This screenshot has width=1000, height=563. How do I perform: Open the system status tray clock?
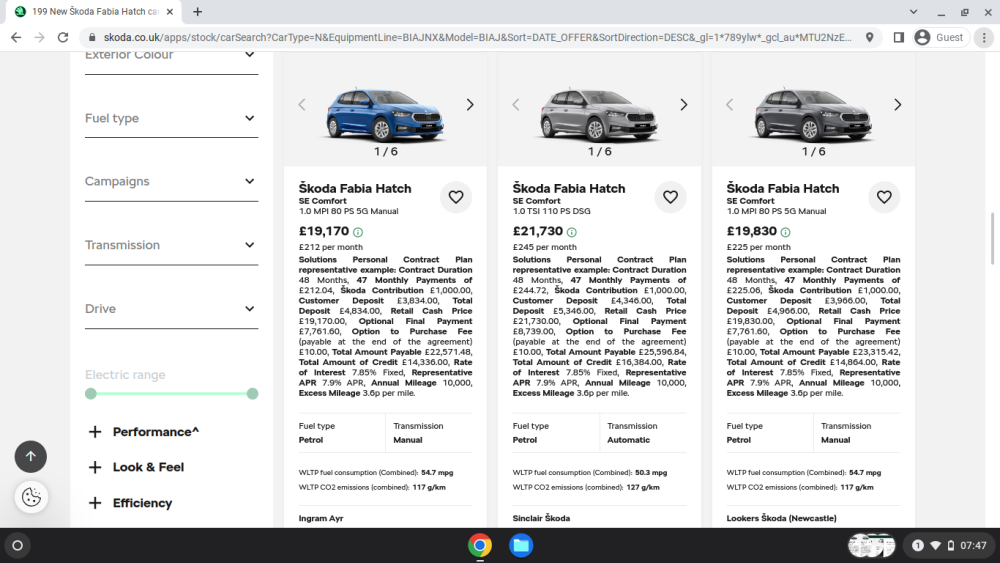pyautogui.click(x=973, y=546)
